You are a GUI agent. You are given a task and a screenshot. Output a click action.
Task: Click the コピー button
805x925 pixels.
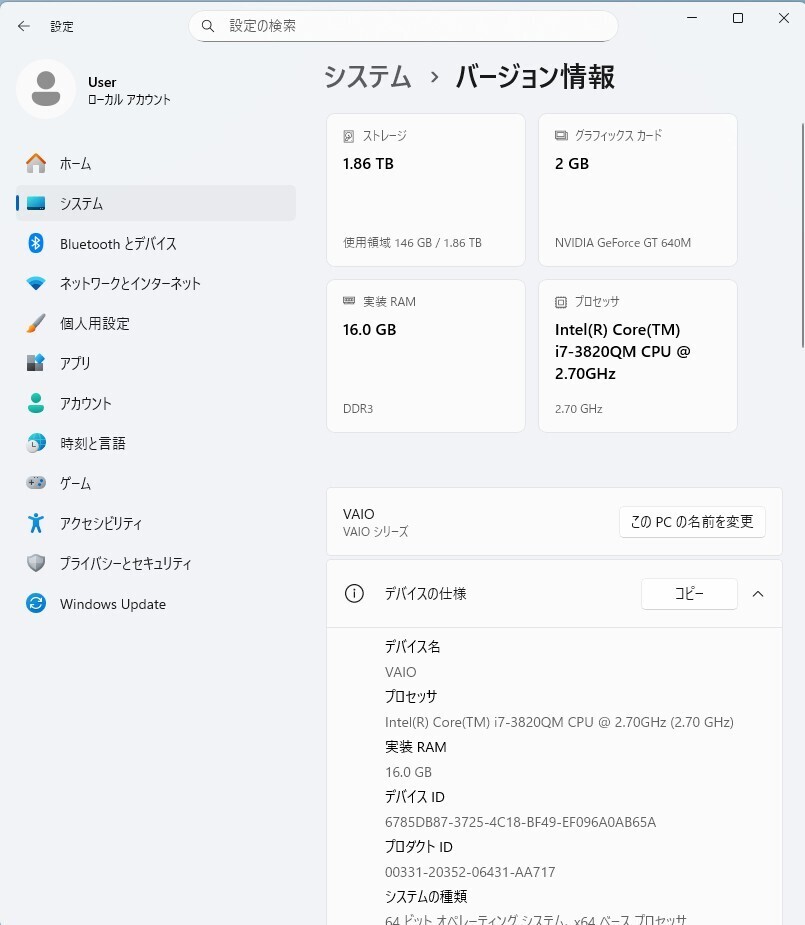[689, 593]
